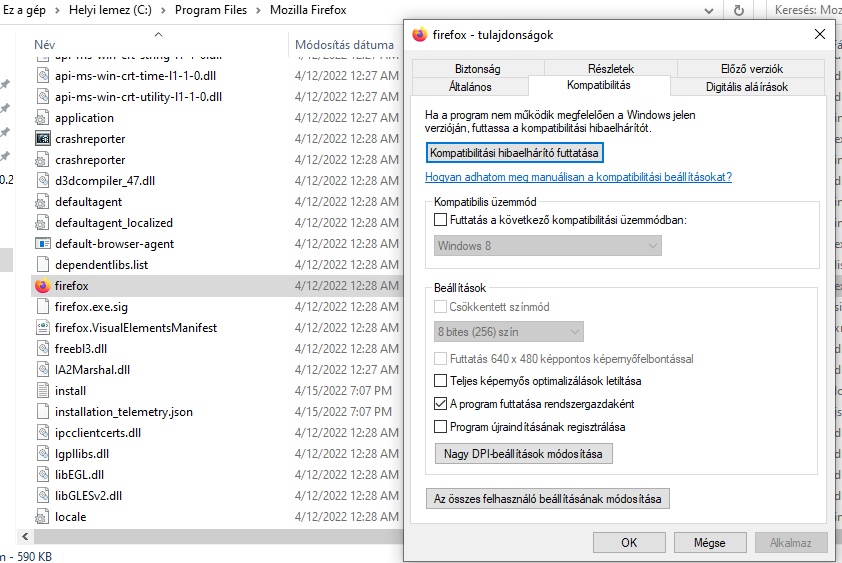Screen dimensions: 842x563
Task: Open the Windows 8 compatibility mode dropdown
Action: point(548,246)
